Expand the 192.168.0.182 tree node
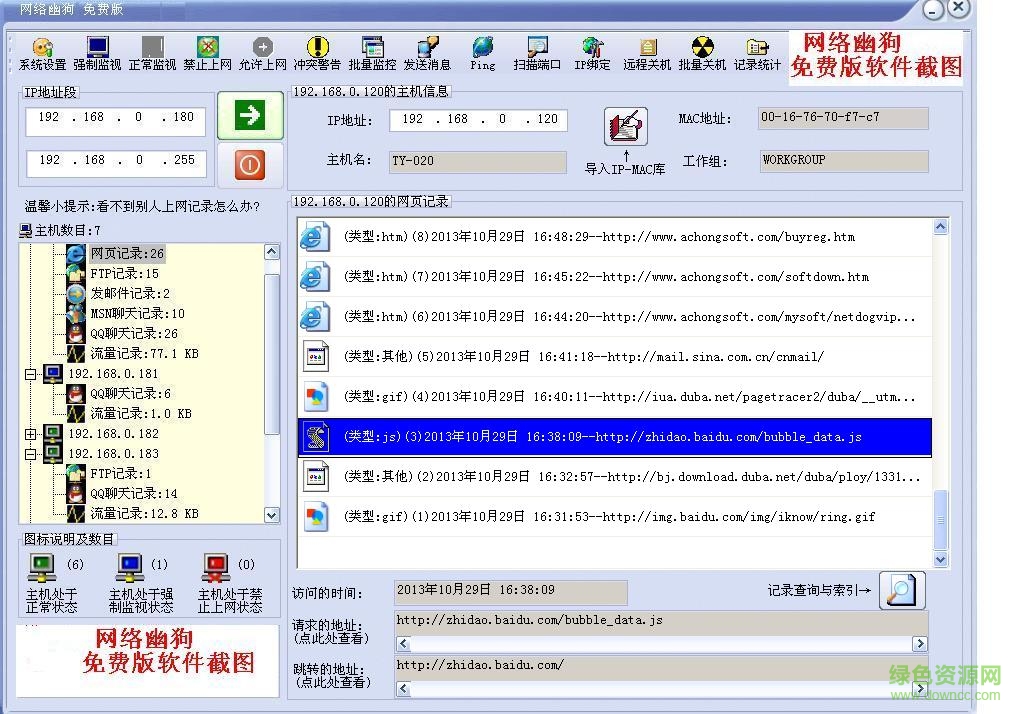This screenshot has width=1024, height=714. pyautogui.click(x=30, y=434)
